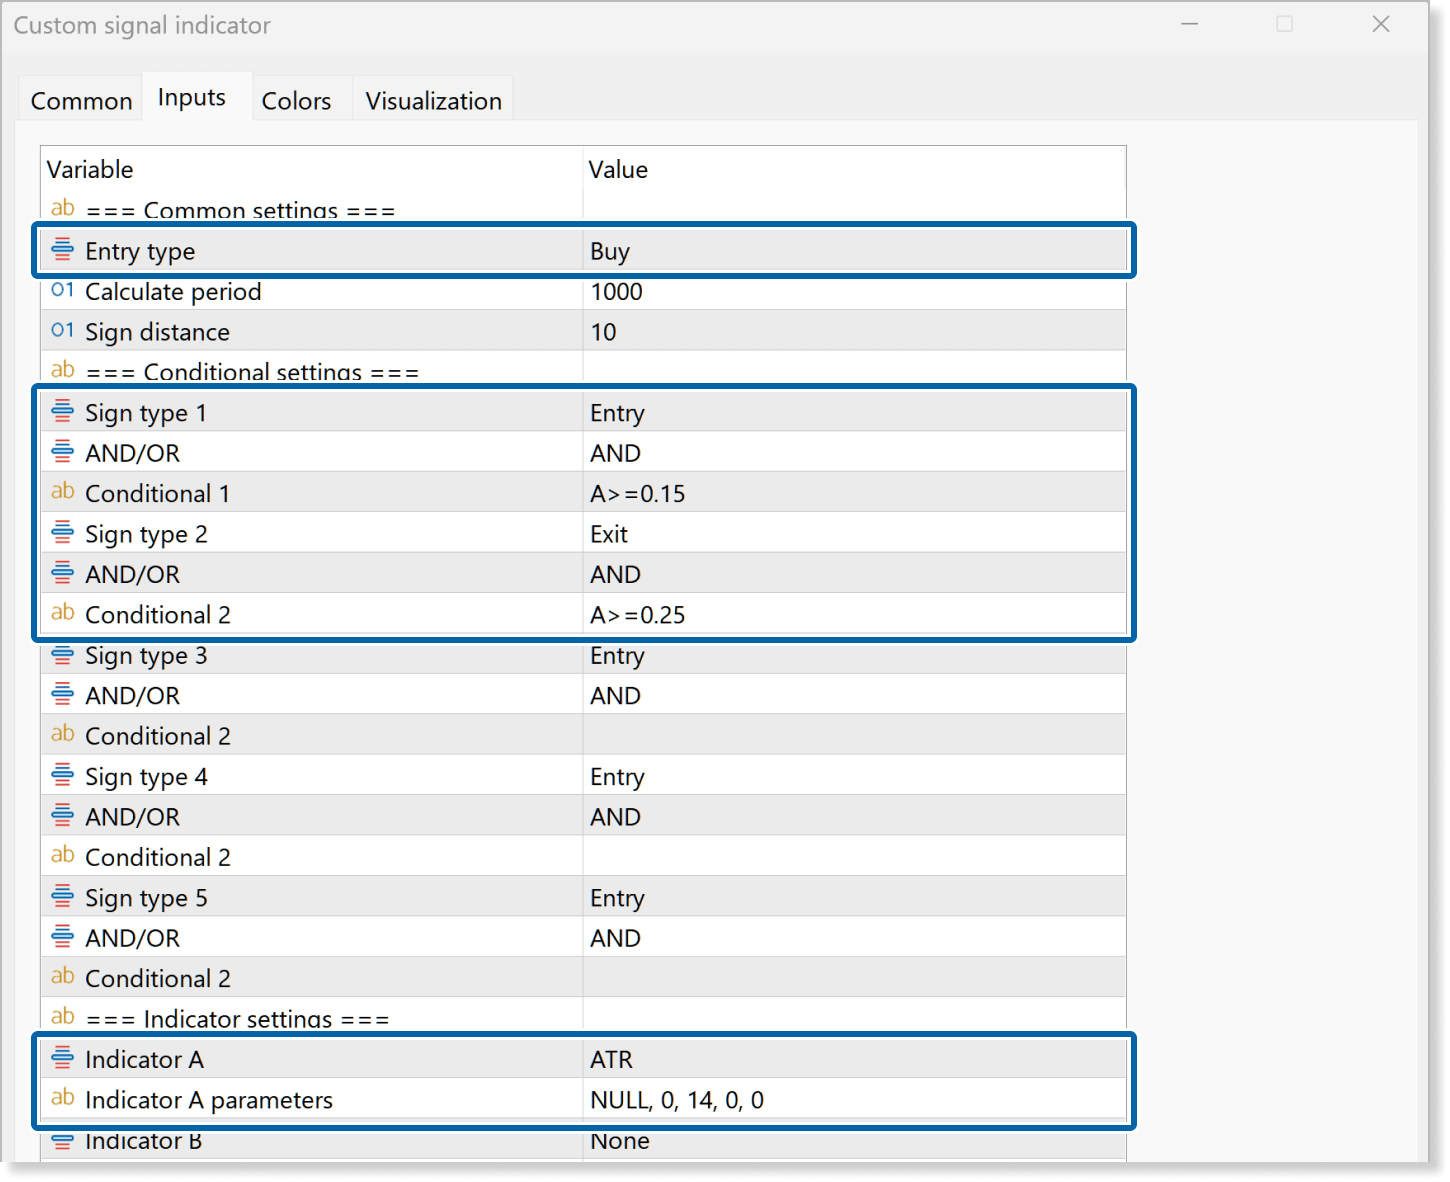Click the enum icon beside Sign type 5
Viewport: 1450px width, 1182px height.
62,896
